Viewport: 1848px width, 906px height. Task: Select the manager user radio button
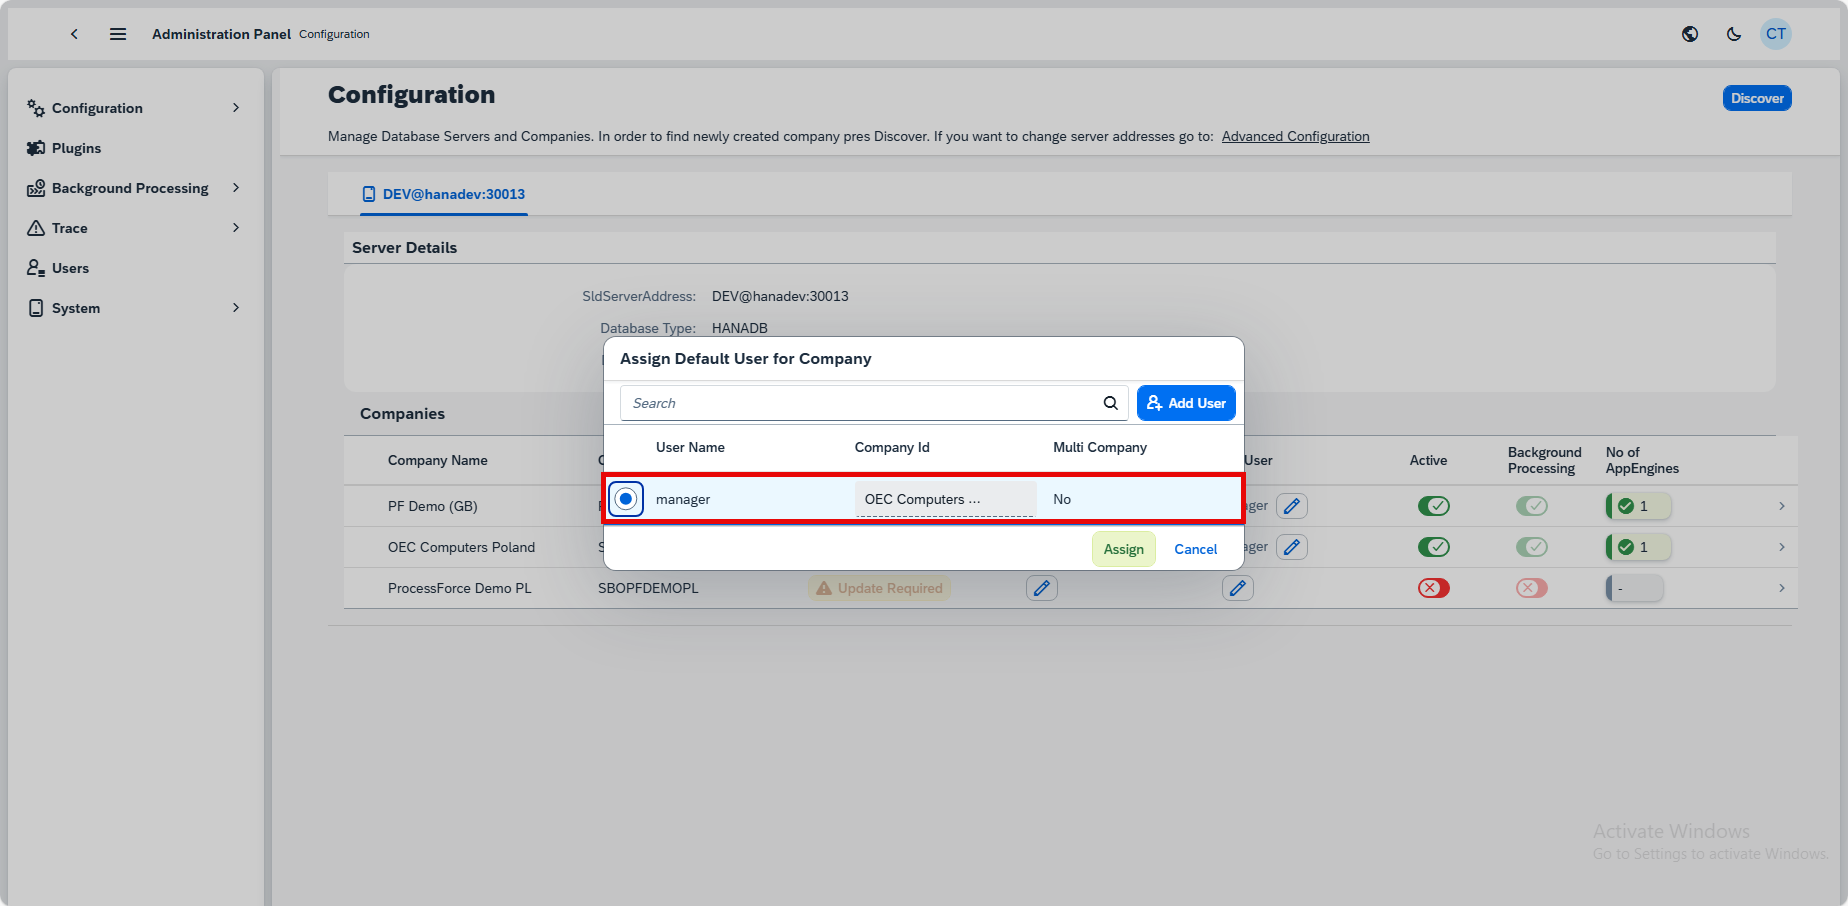(x=625, y=498)
